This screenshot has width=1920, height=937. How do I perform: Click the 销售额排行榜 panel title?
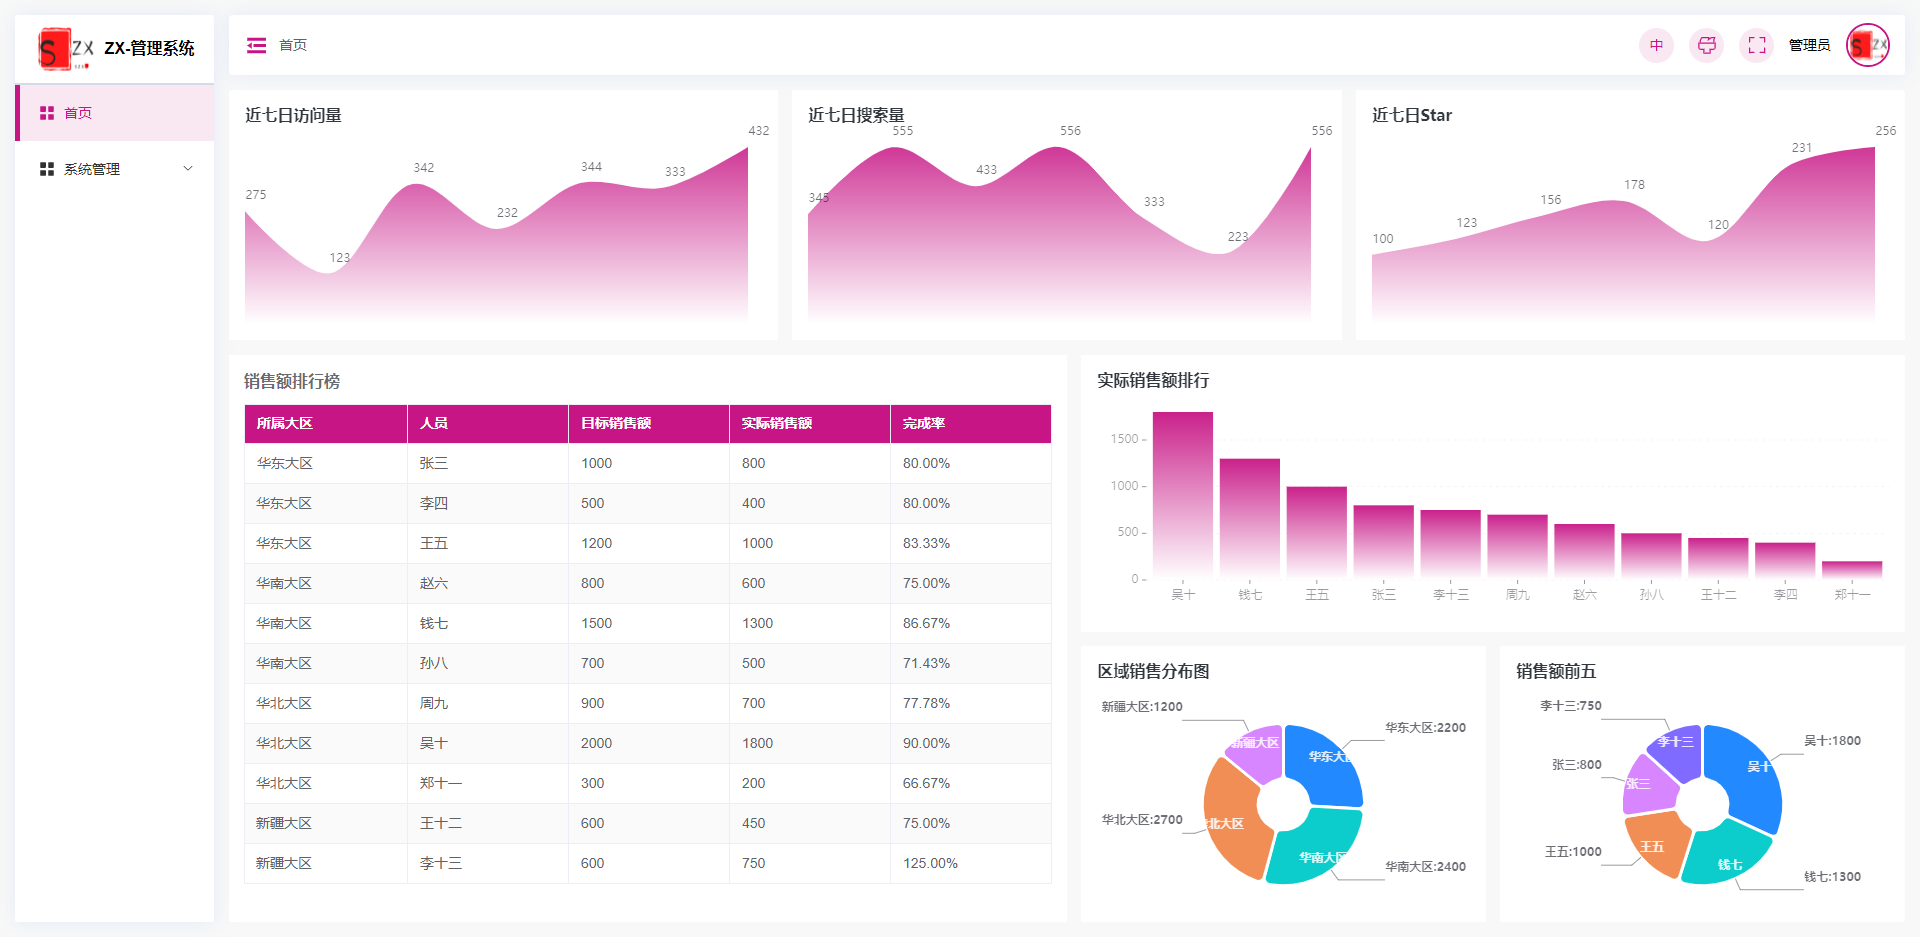[292, 381]
